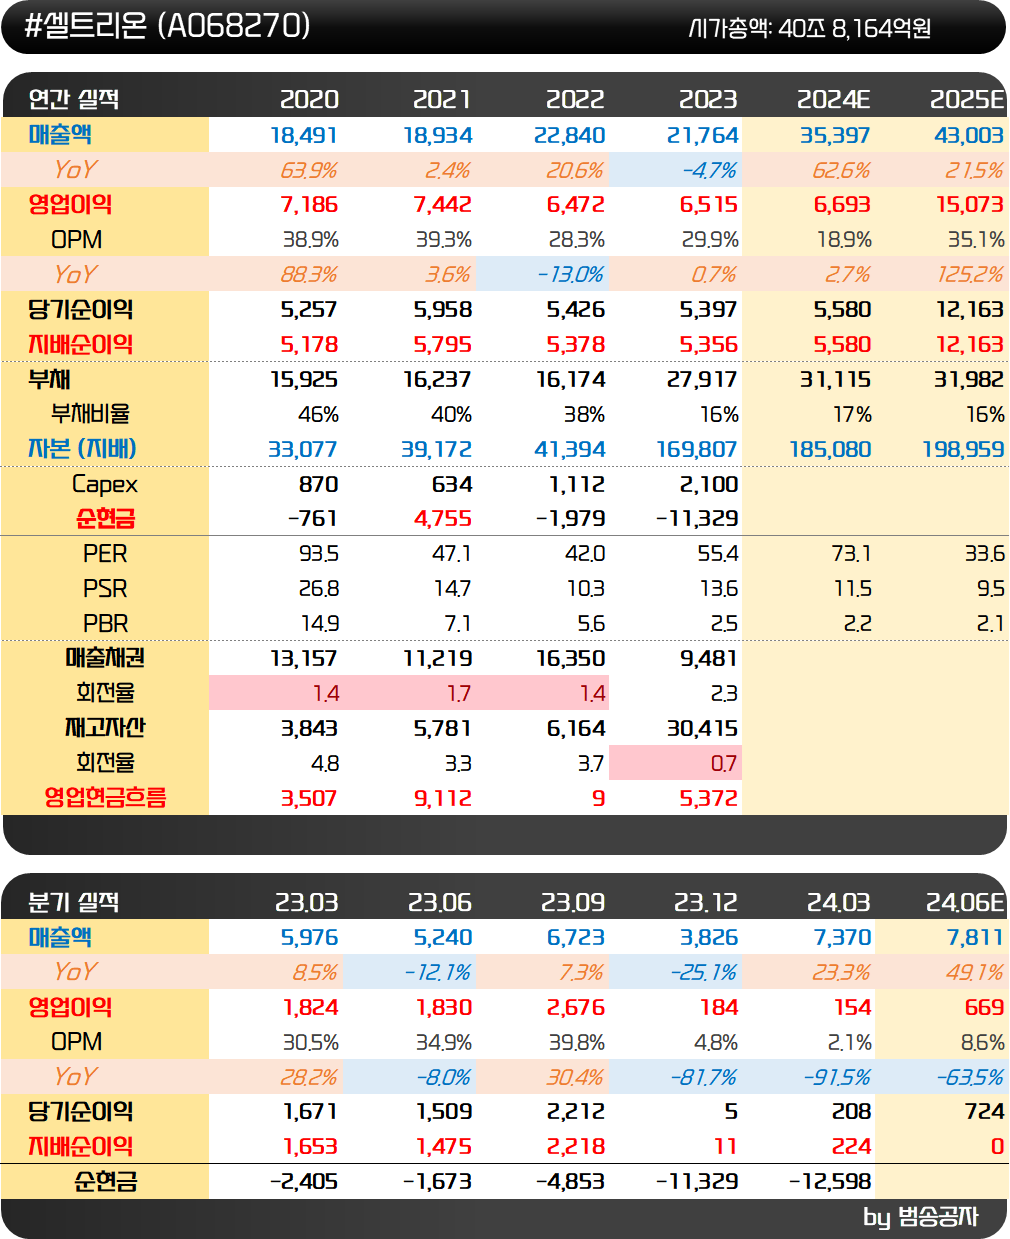Select 2020 revenue value 18,491
This screenshot has height=1239, width=1010.
[304, 135]
